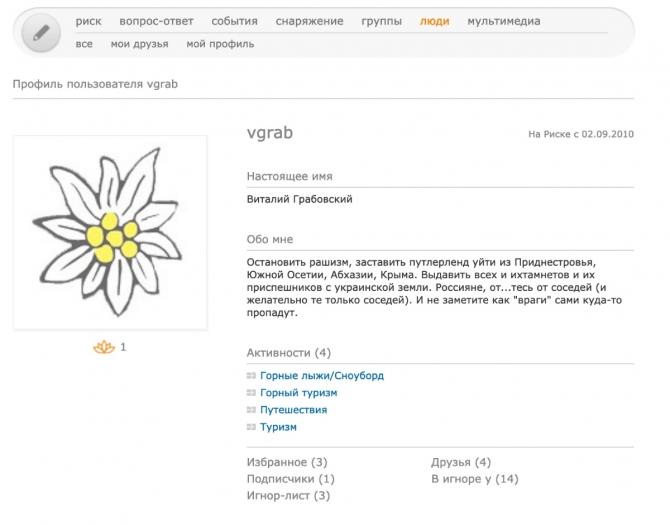
Task: Switch to the все submenu tab
Action: [x=84, y=44]
